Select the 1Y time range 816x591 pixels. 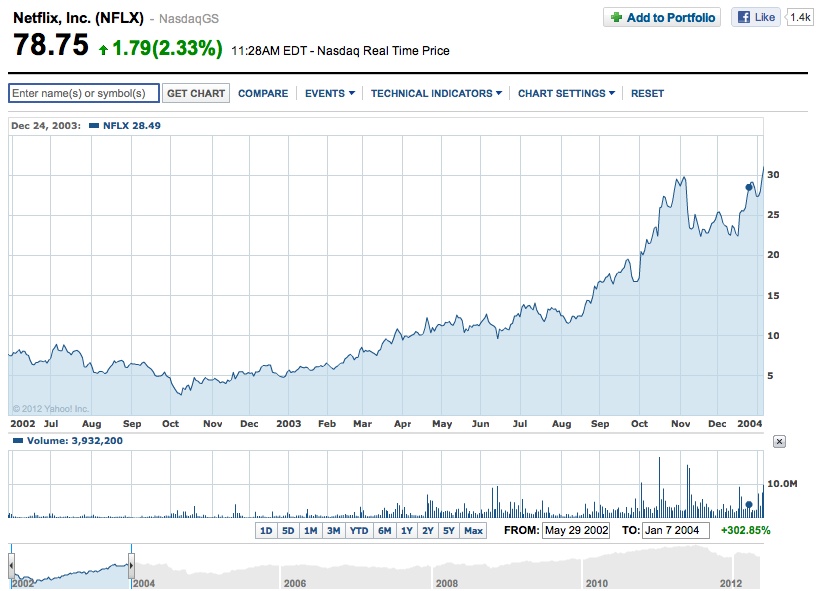(x=406, y=531)
